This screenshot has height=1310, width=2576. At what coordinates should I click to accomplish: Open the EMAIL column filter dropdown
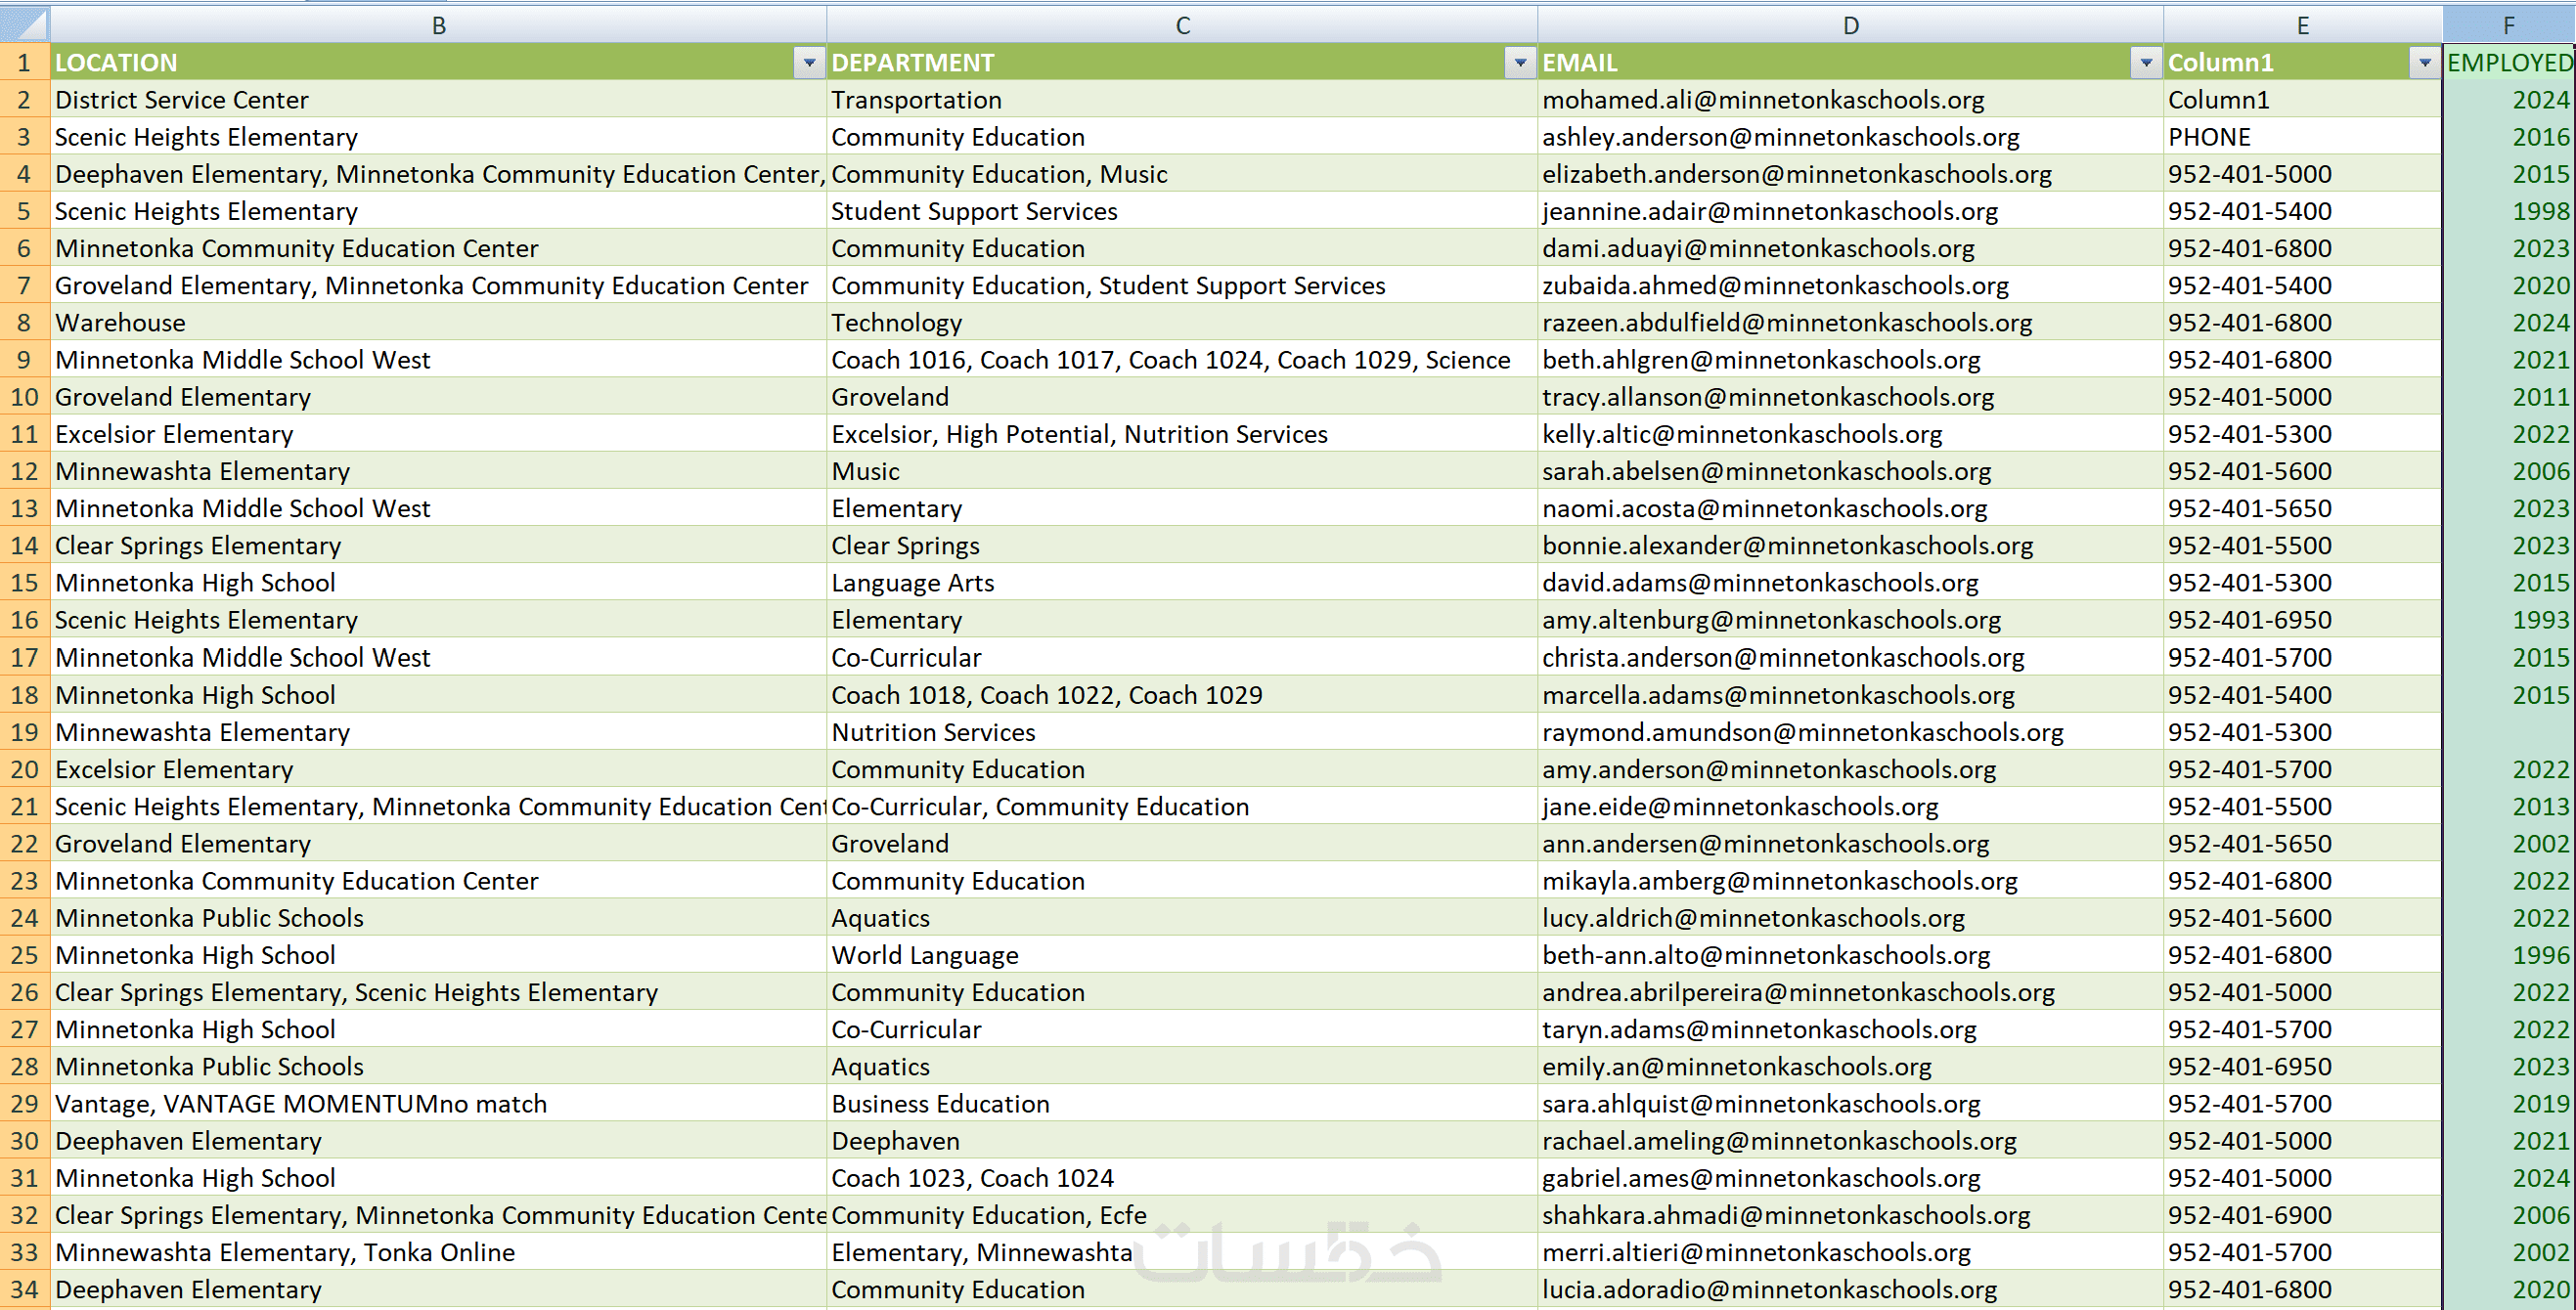click(x=2146, y=63)
